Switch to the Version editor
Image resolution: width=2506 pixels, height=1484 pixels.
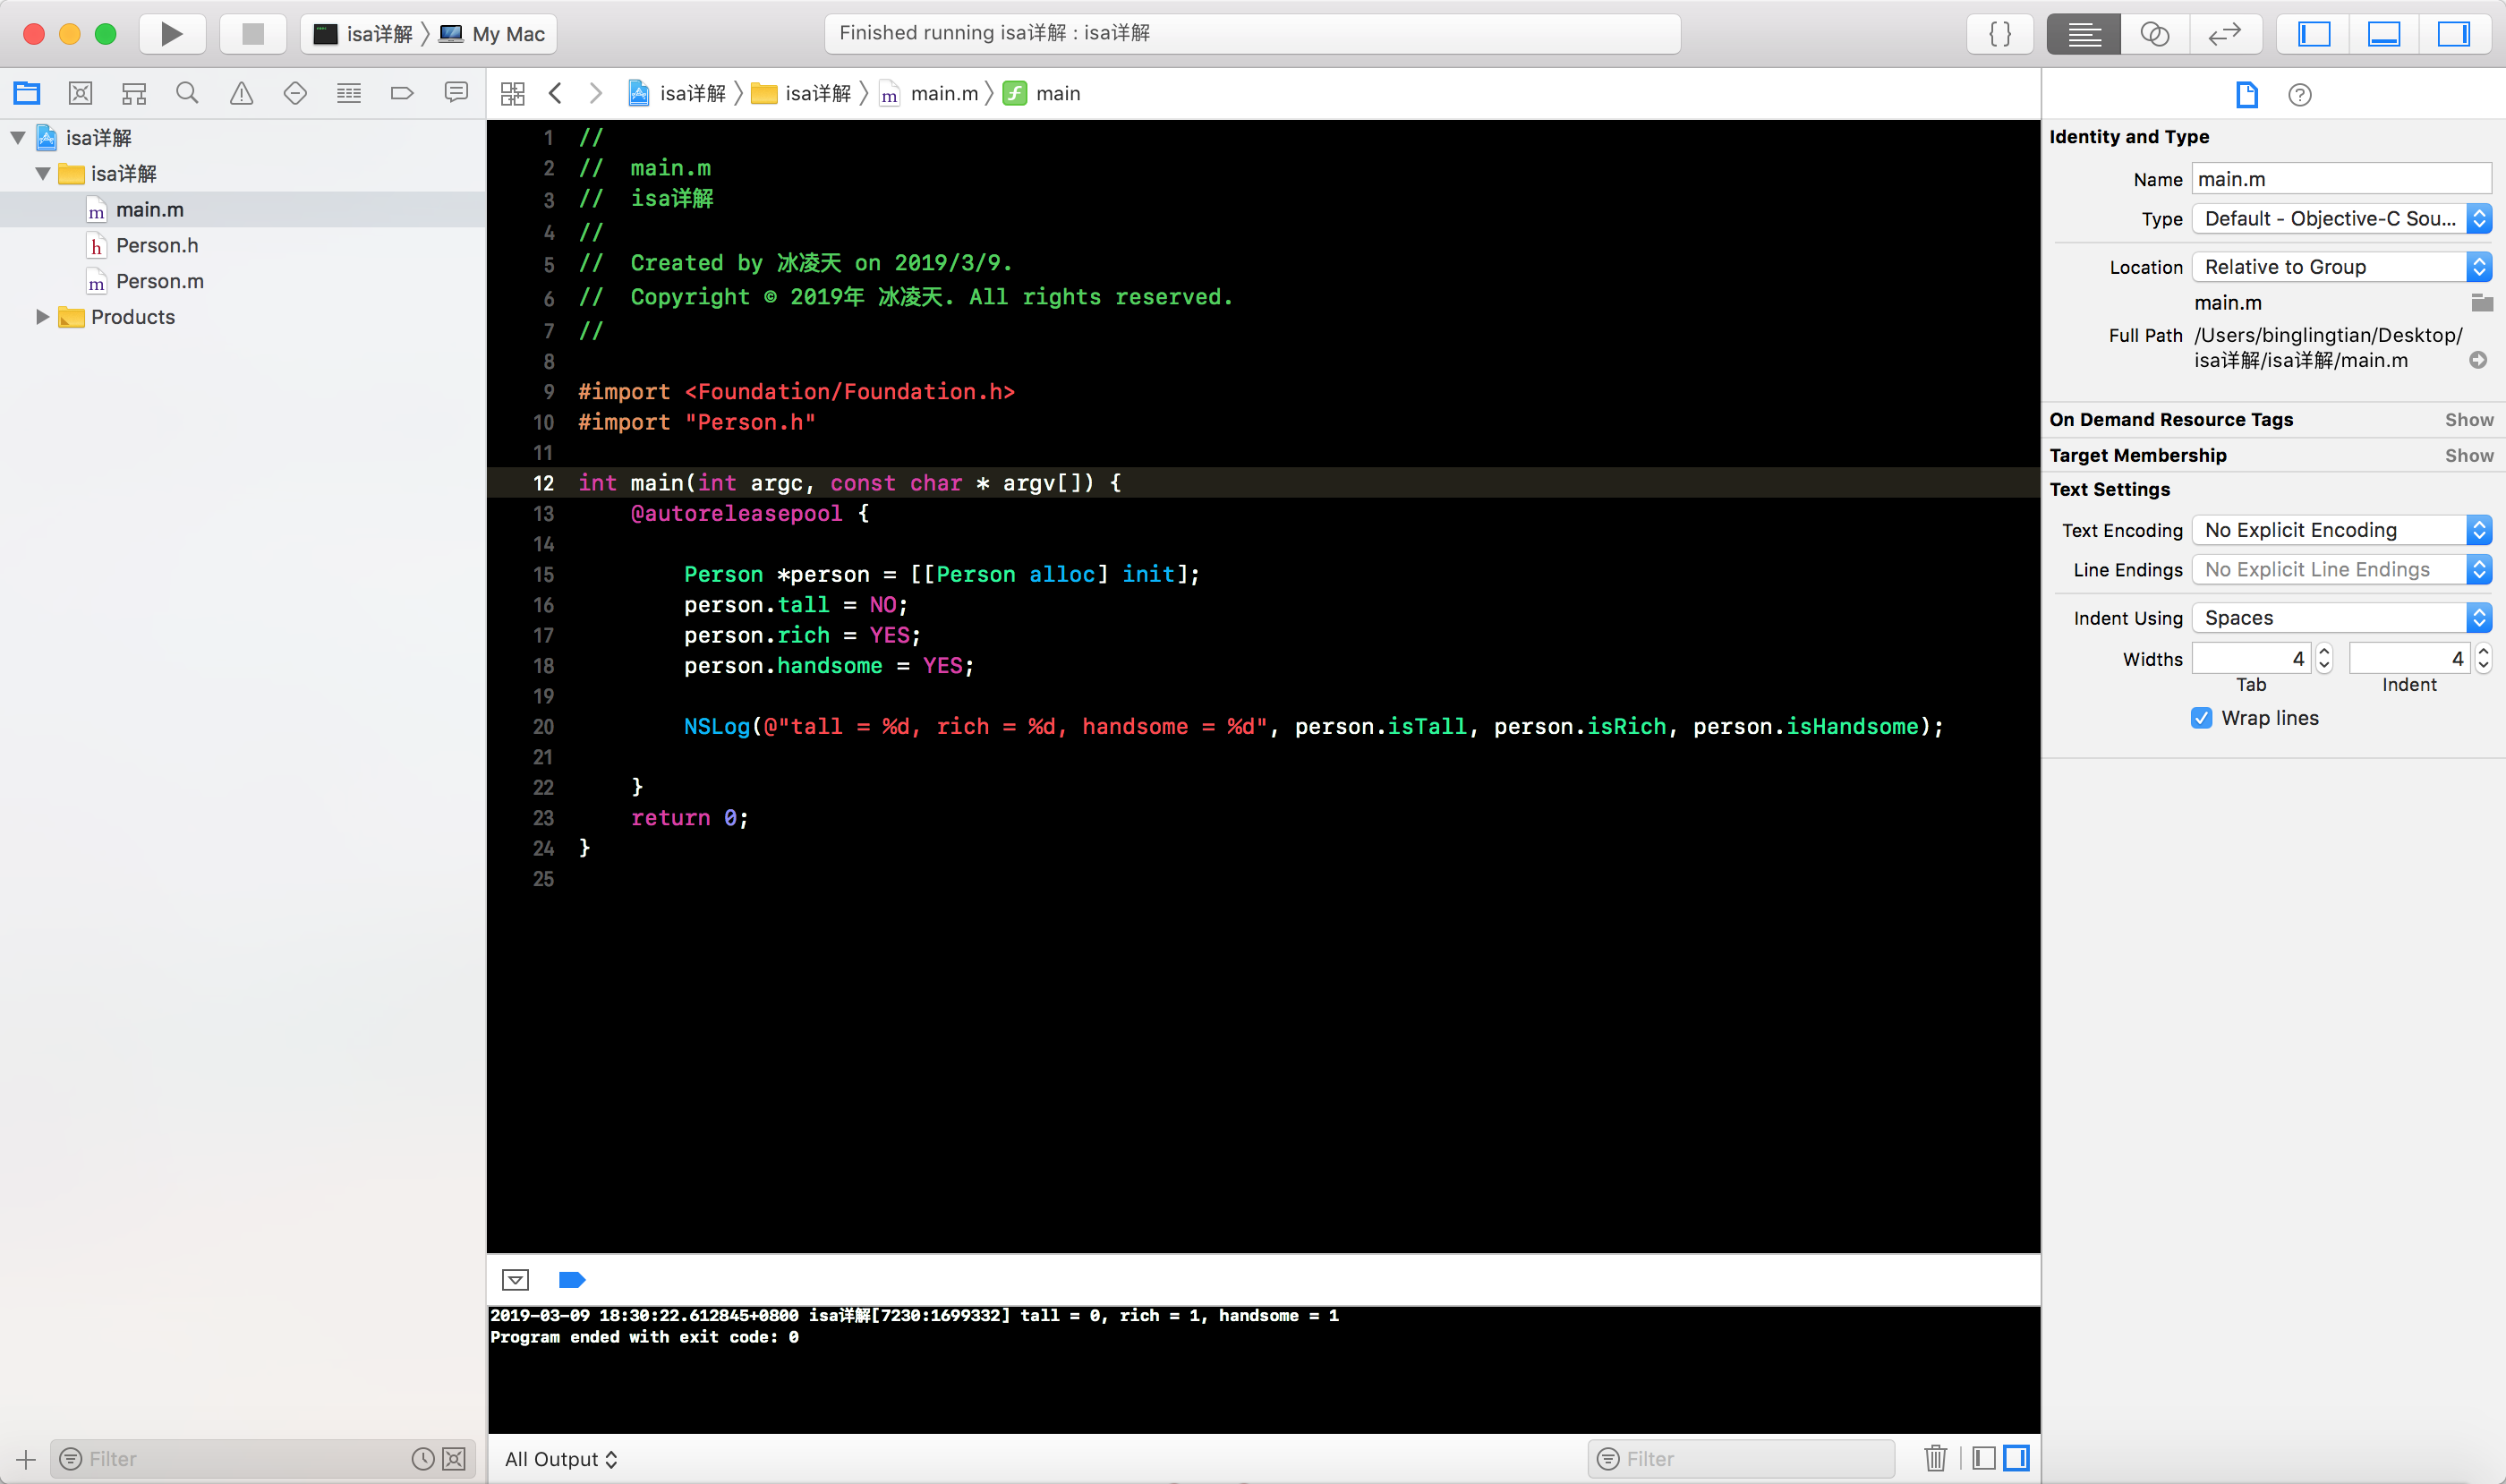click(2224, 34)
